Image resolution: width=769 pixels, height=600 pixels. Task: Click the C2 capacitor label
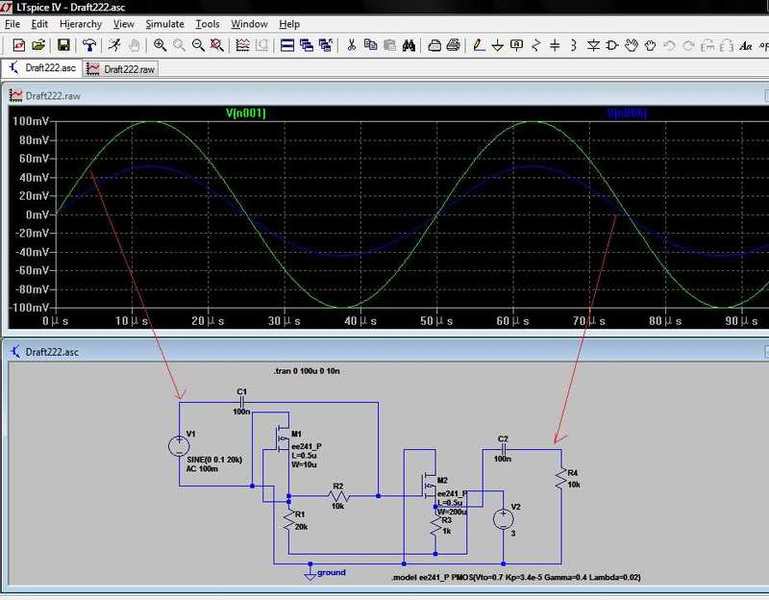tap(503, 439)
